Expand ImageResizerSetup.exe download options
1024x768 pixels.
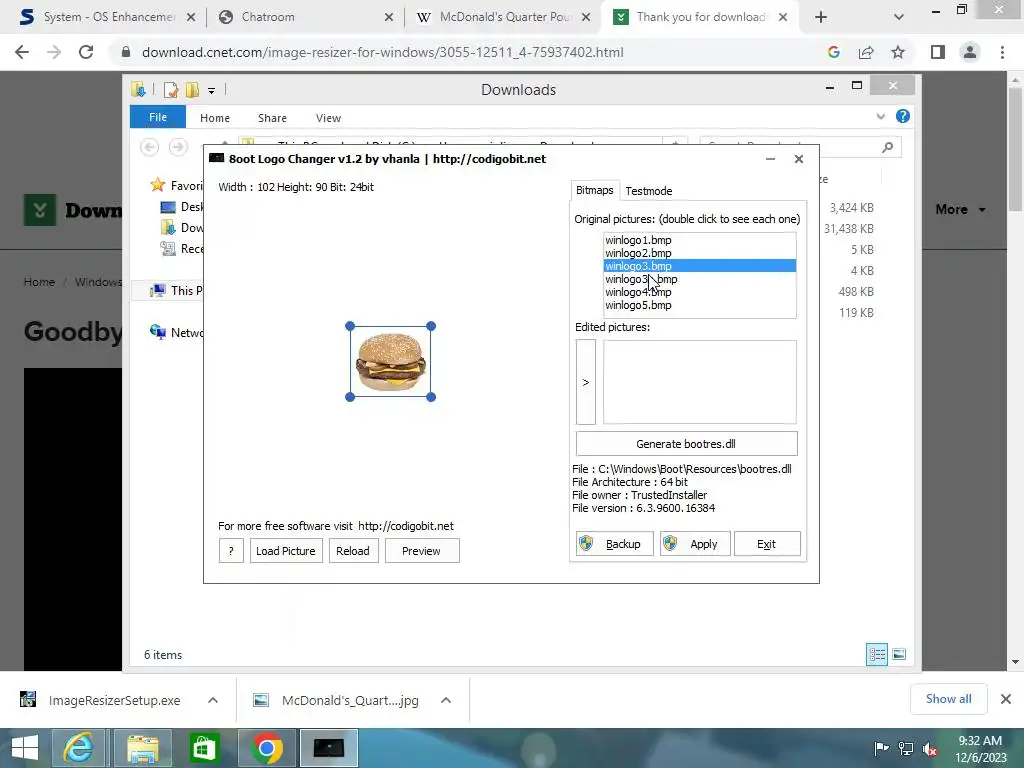213,700
